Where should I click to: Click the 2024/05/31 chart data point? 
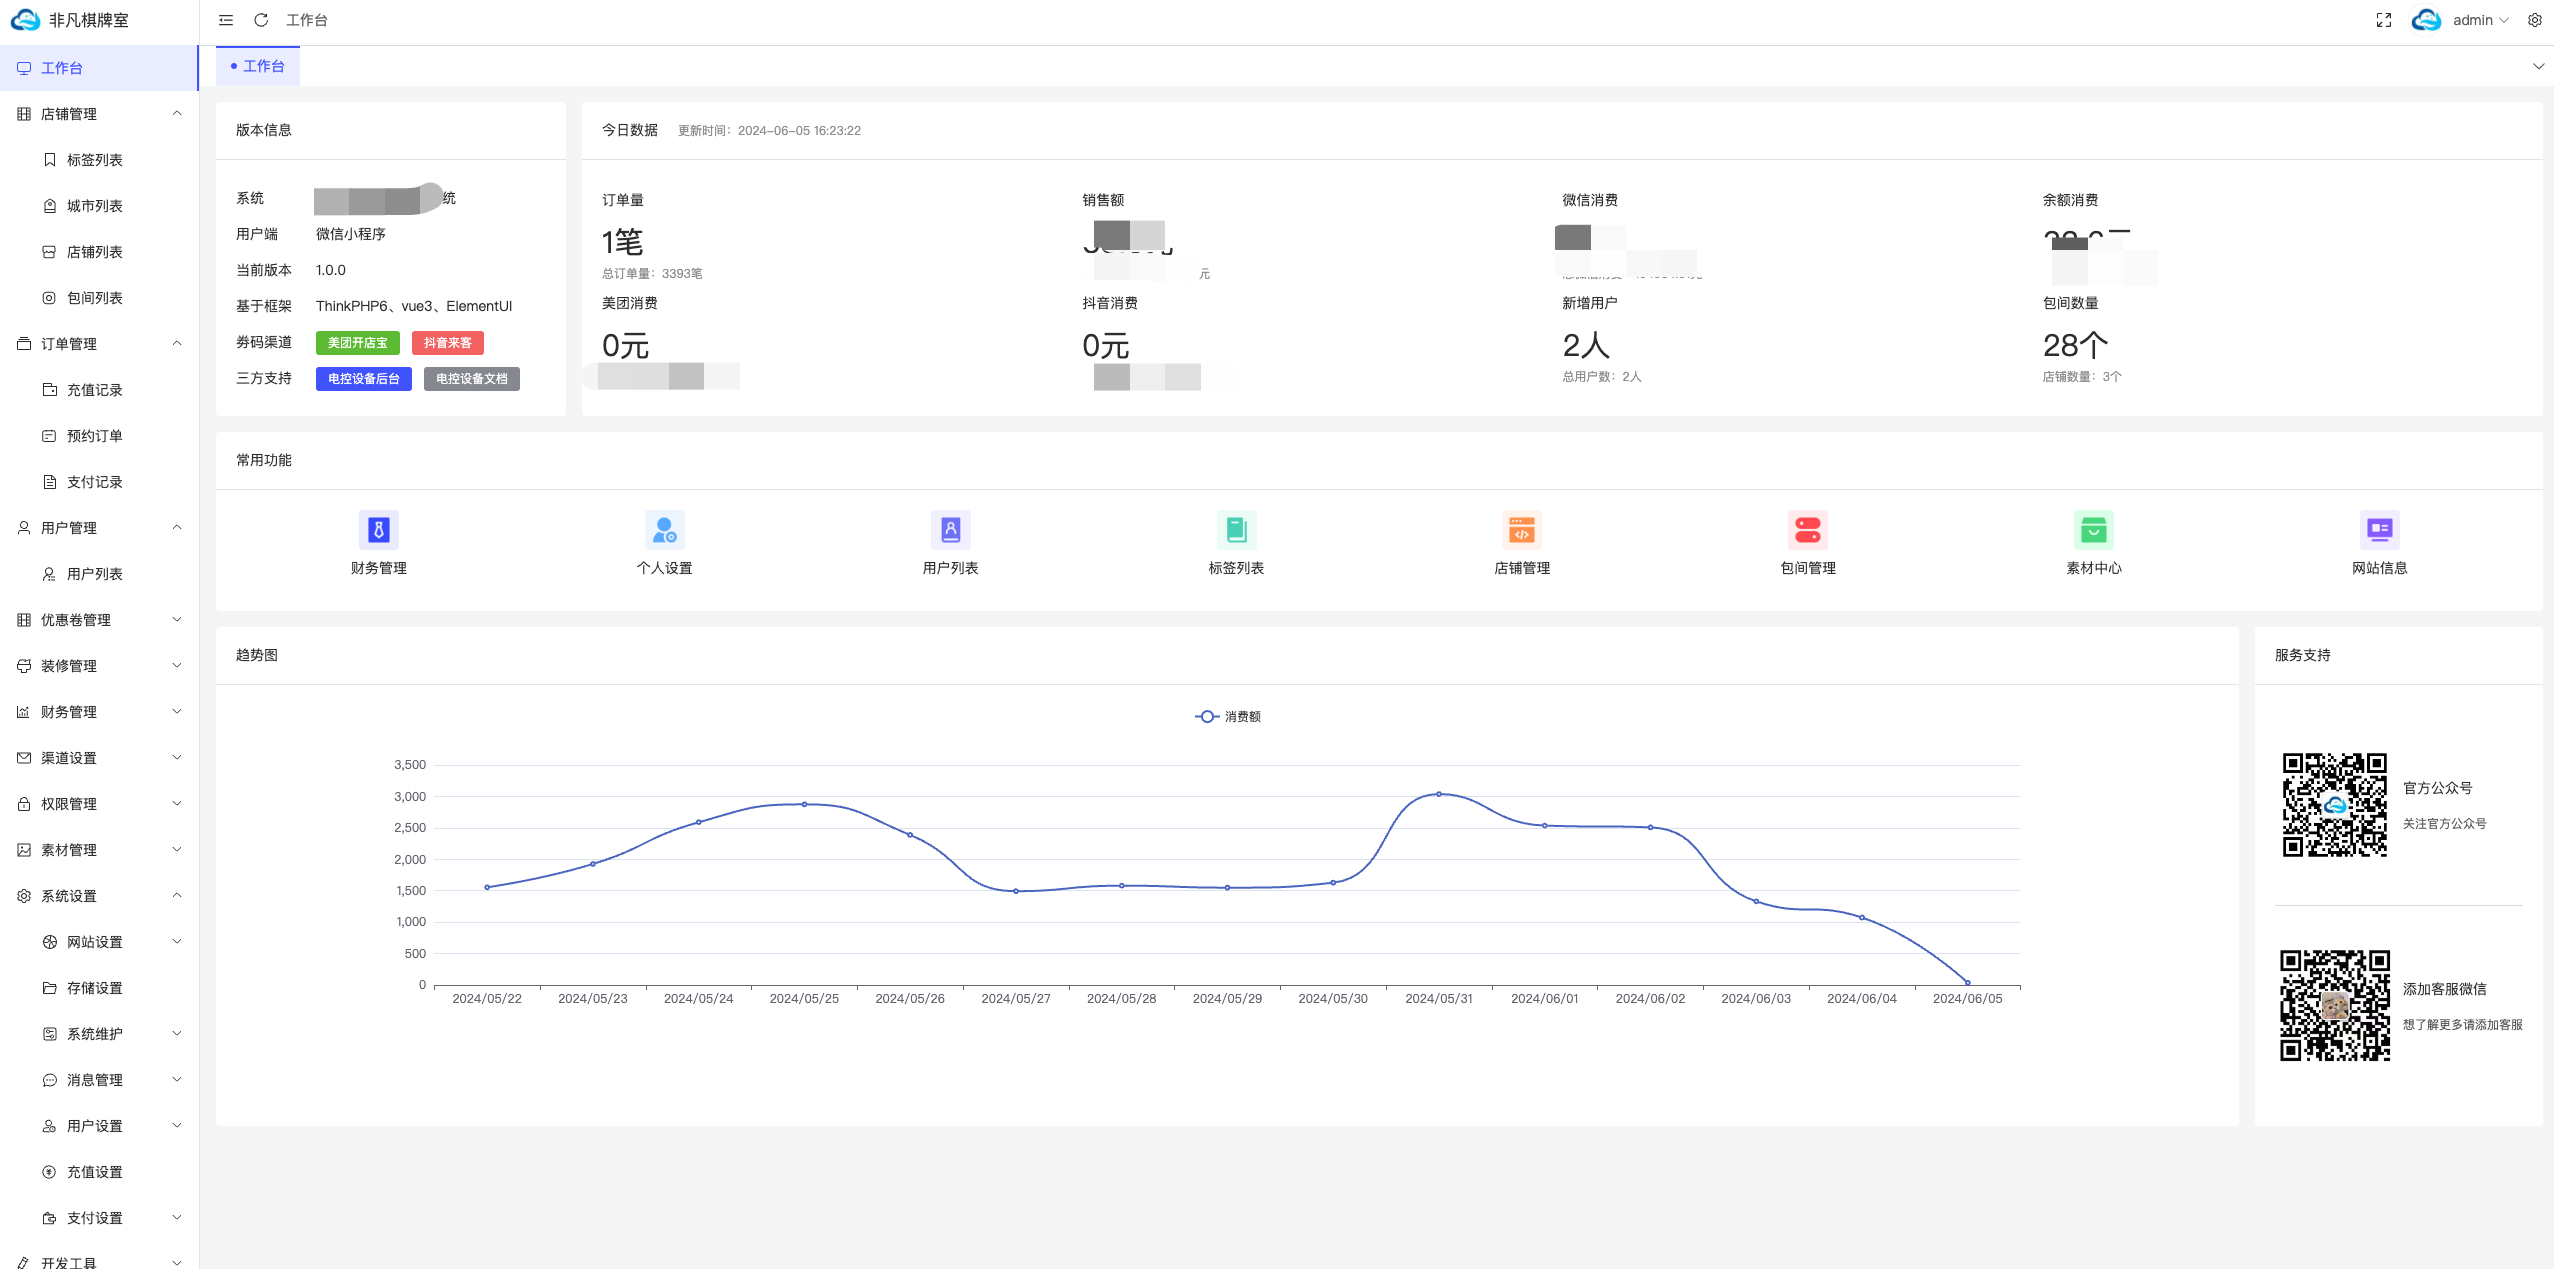(1438, 794)
